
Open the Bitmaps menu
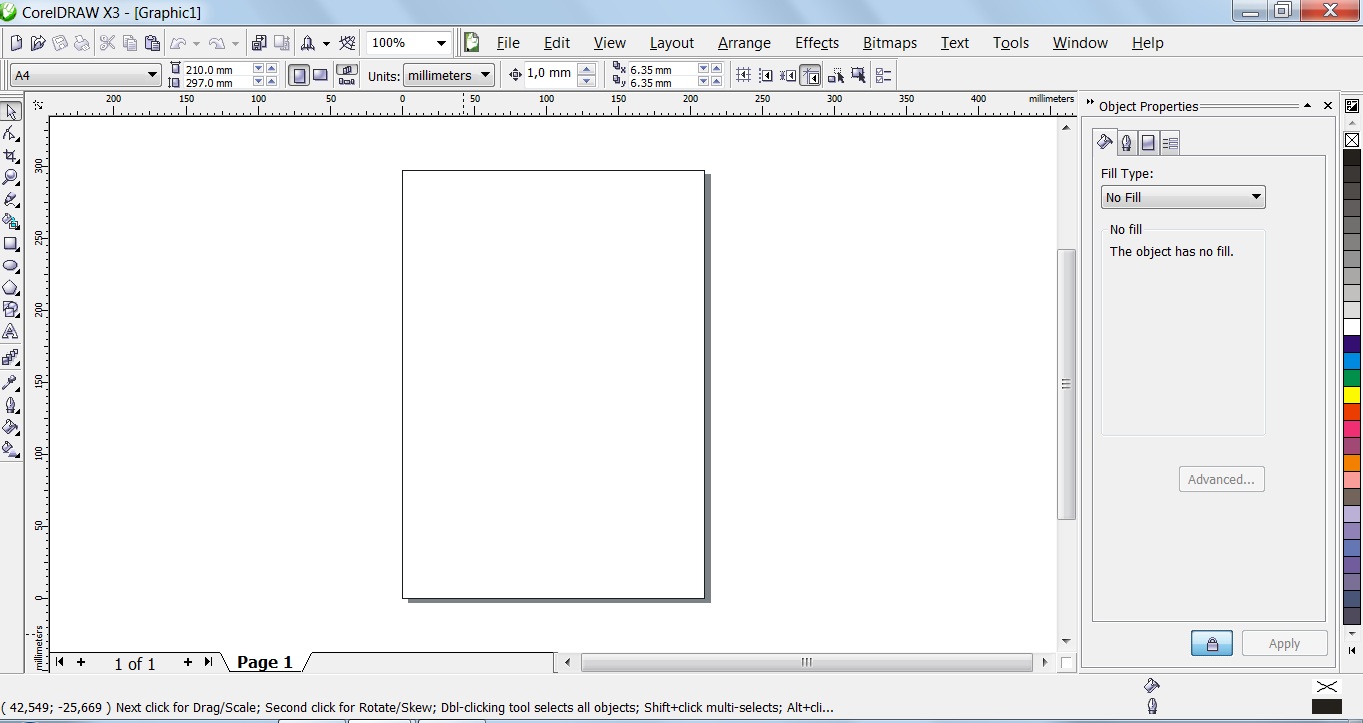pos(890,43)
